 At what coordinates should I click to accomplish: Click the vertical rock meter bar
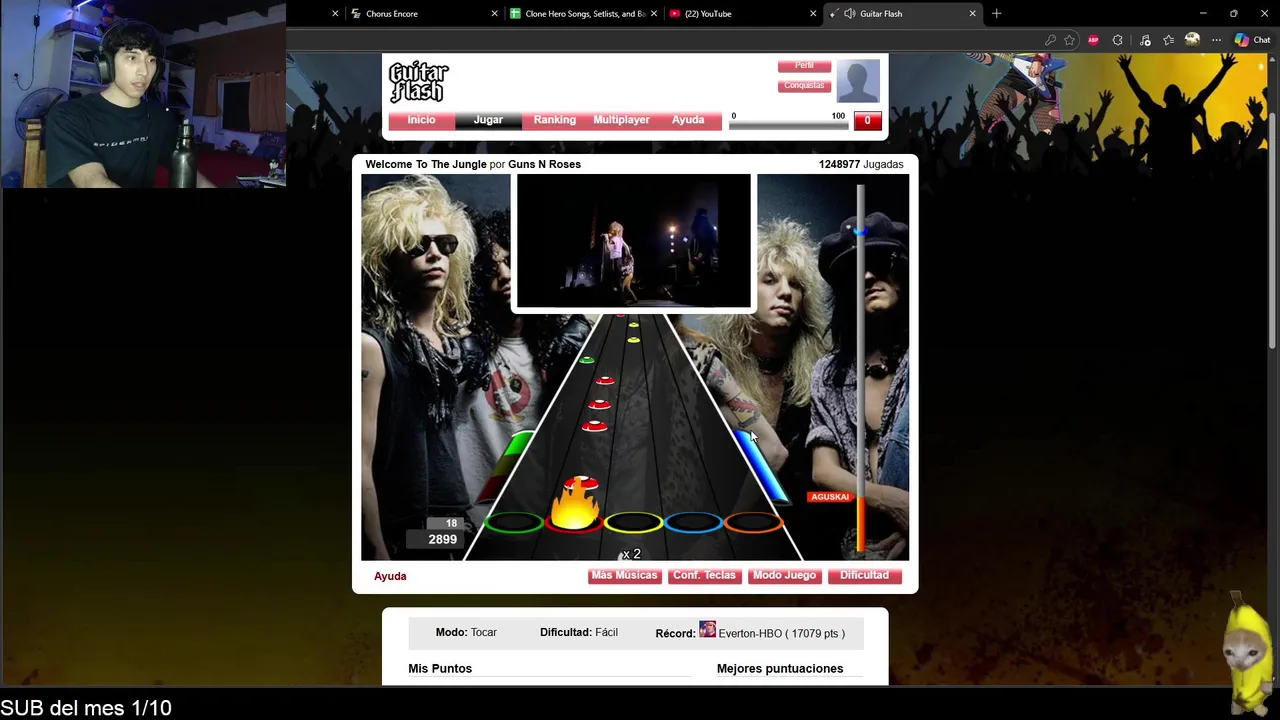click(860, 368)
